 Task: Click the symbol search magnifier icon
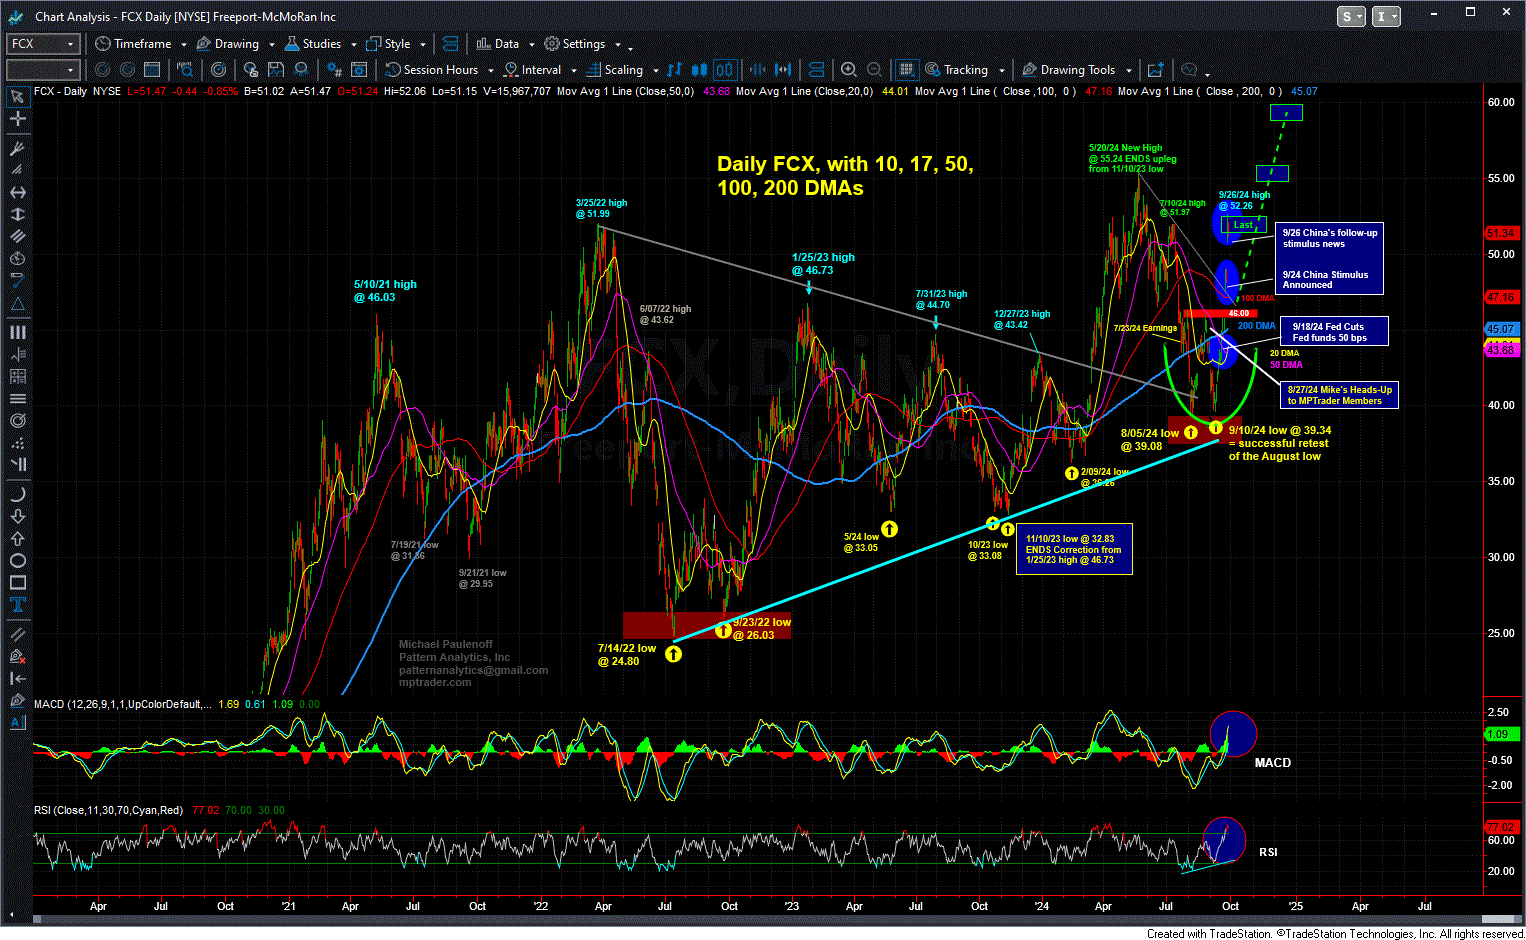[x=185, y=70]
